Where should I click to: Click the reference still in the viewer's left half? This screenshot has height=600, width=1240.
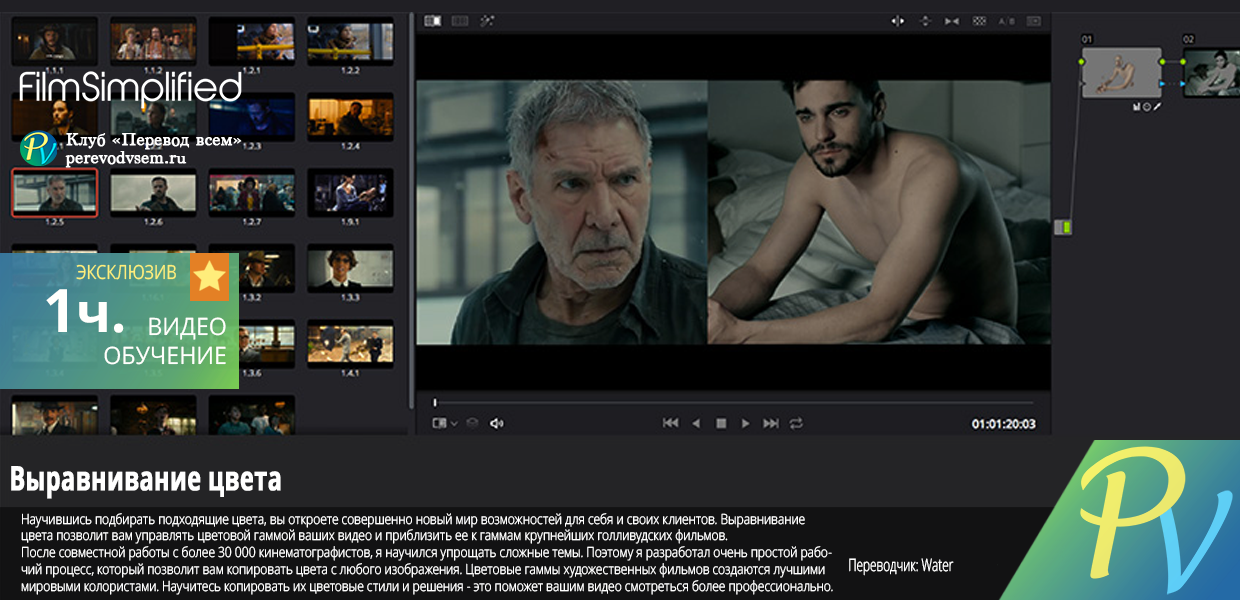[x=562, y=212]
